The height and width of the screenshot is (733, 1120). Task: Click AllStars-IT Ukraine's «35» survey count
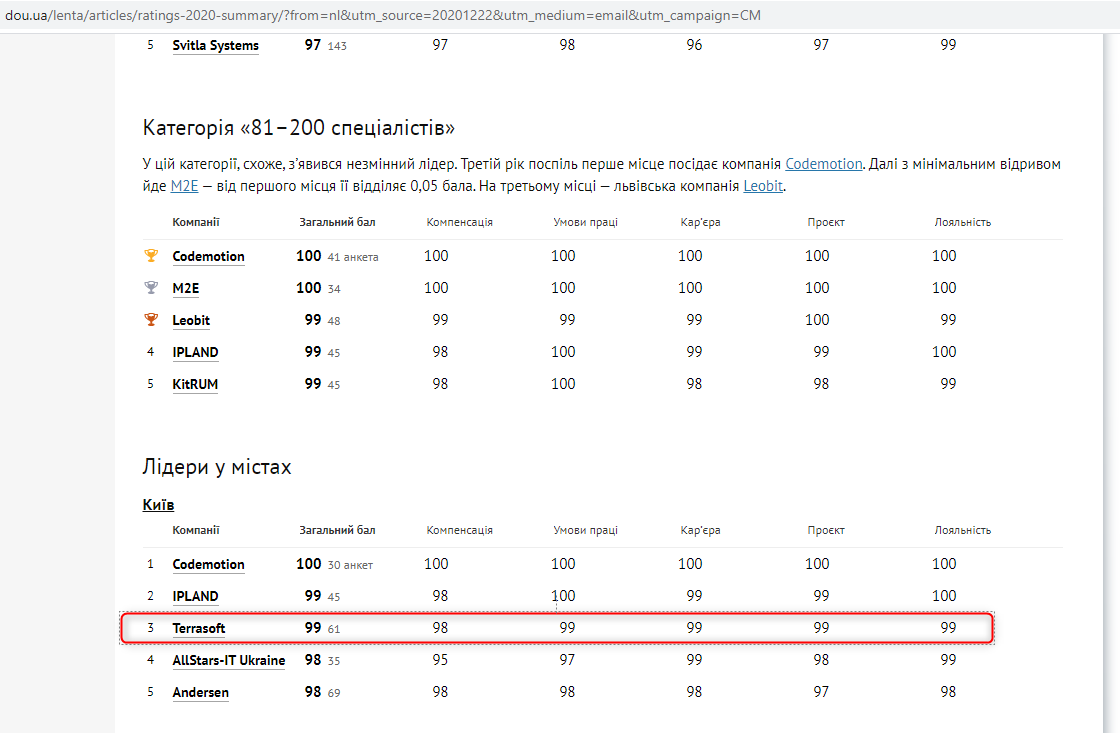pos(334,662)
